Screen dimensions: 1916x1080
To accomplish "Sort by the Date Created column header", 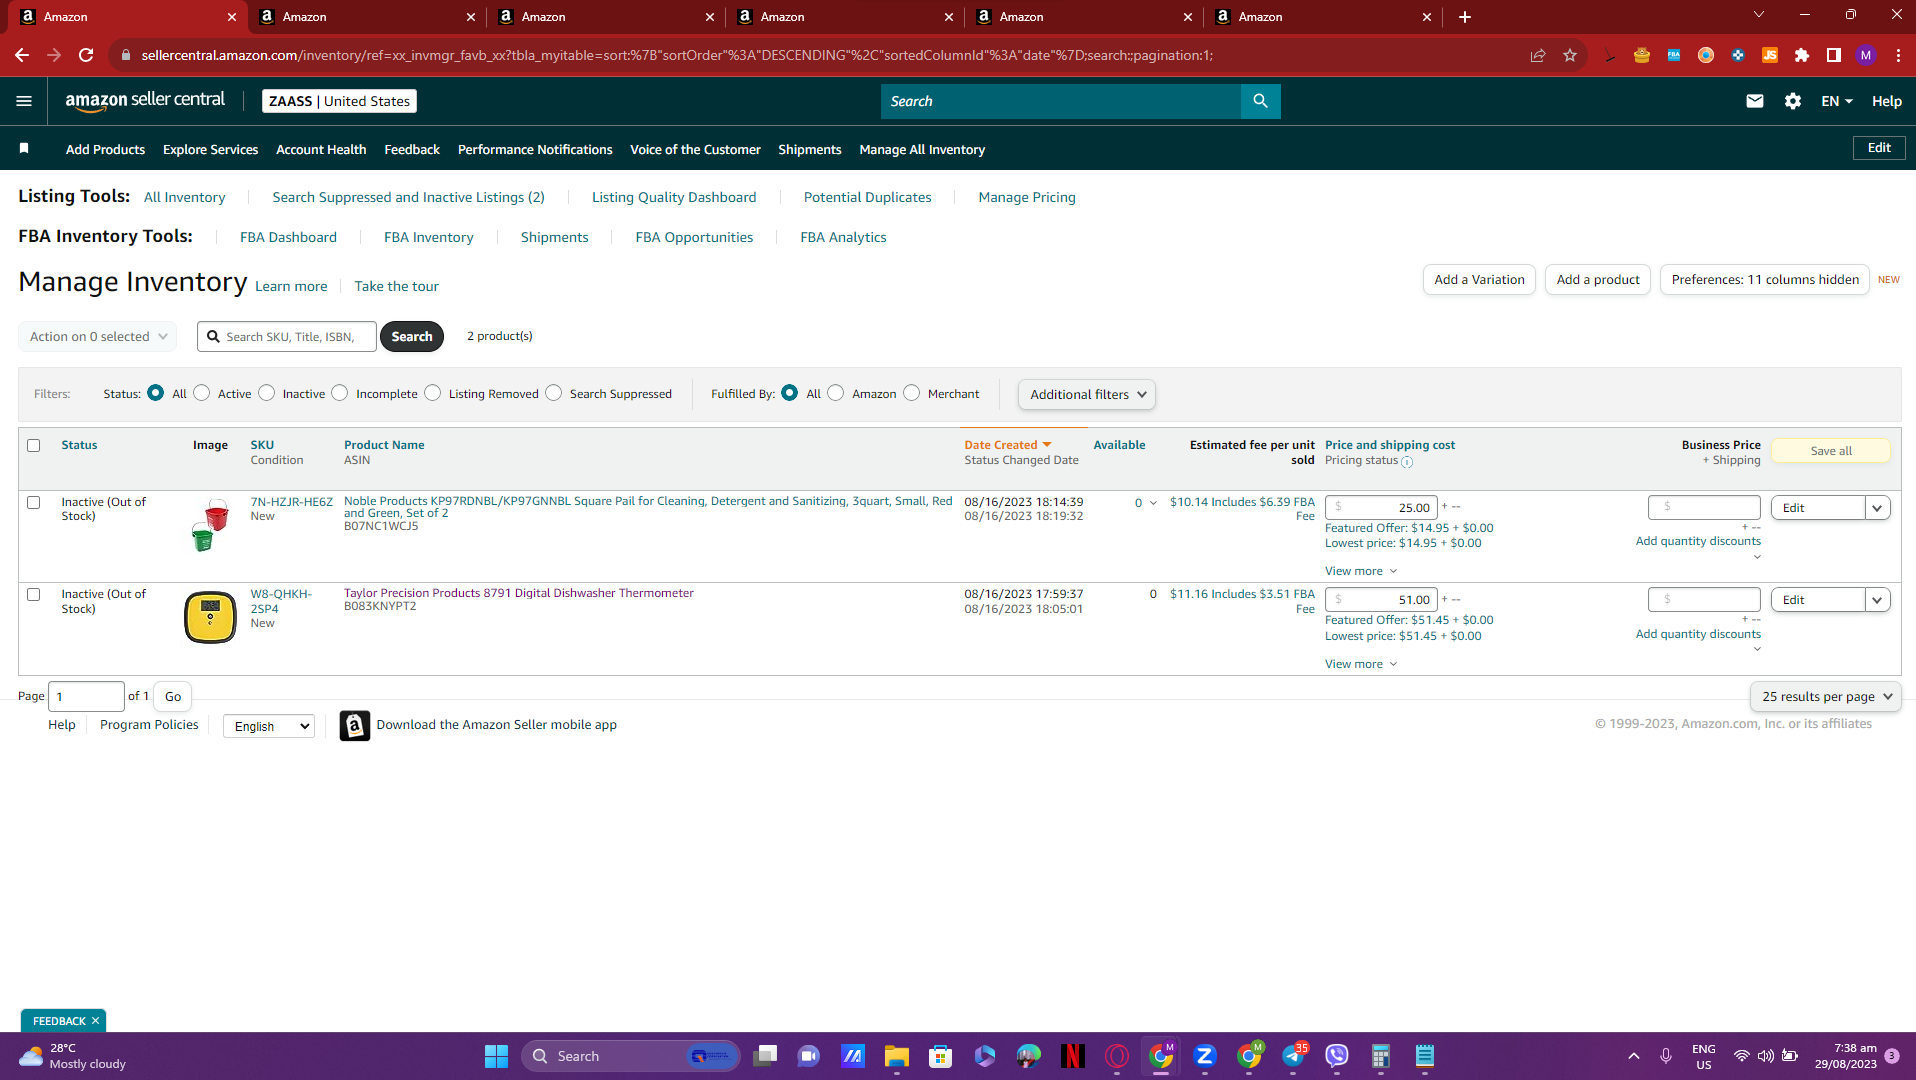I will (1007, 445).
